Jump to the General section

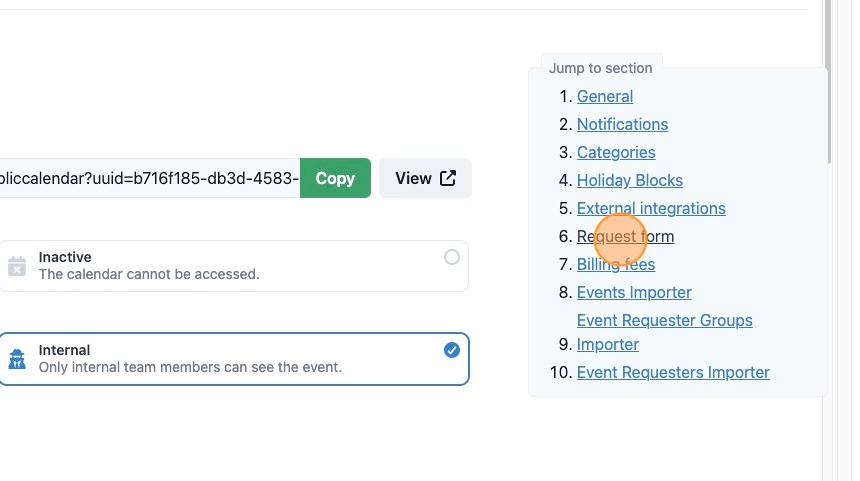[x=604, y=97]
